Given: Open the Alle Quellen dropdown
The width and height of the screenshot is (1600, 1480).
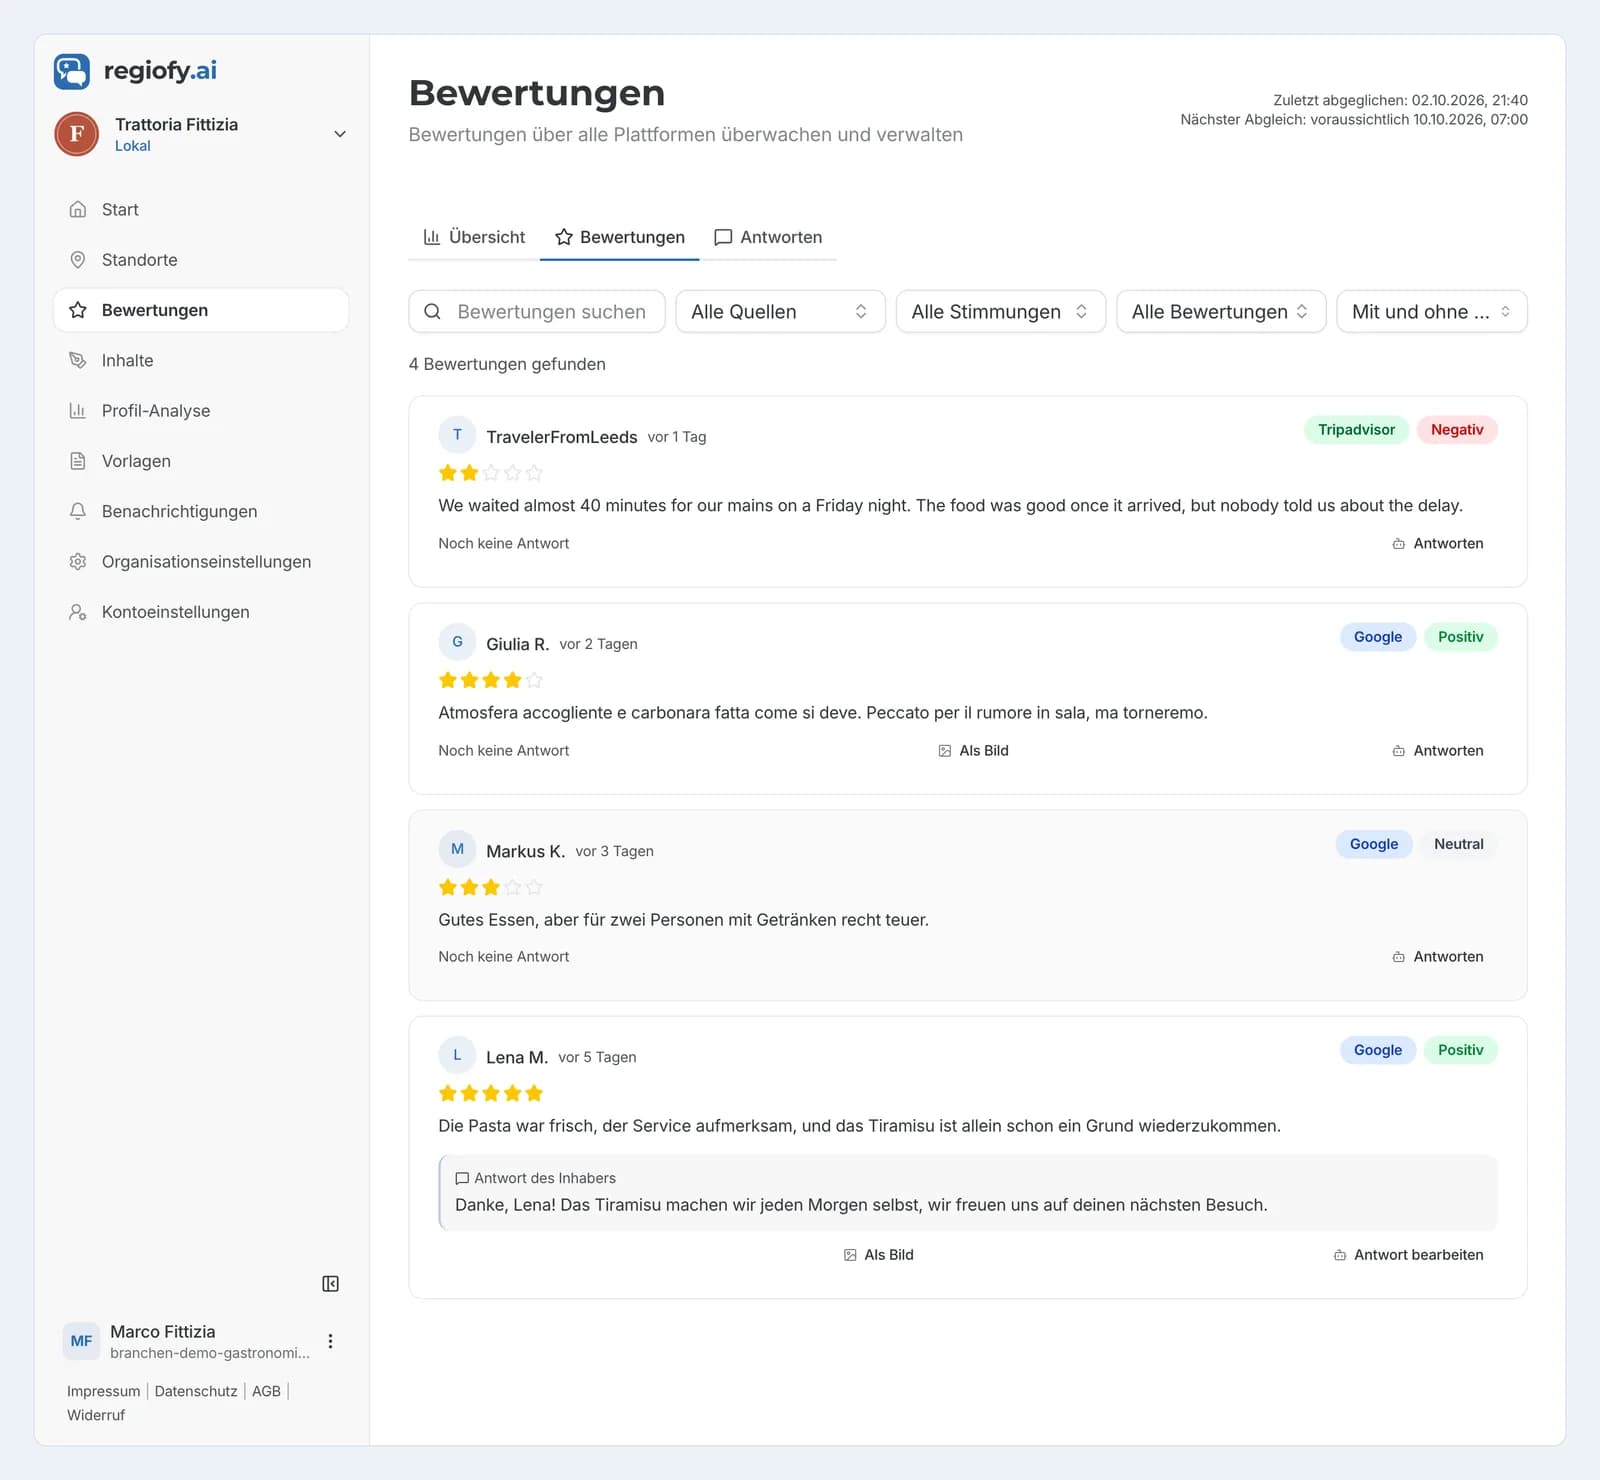Looking at the screenshot, I should 781,312.
